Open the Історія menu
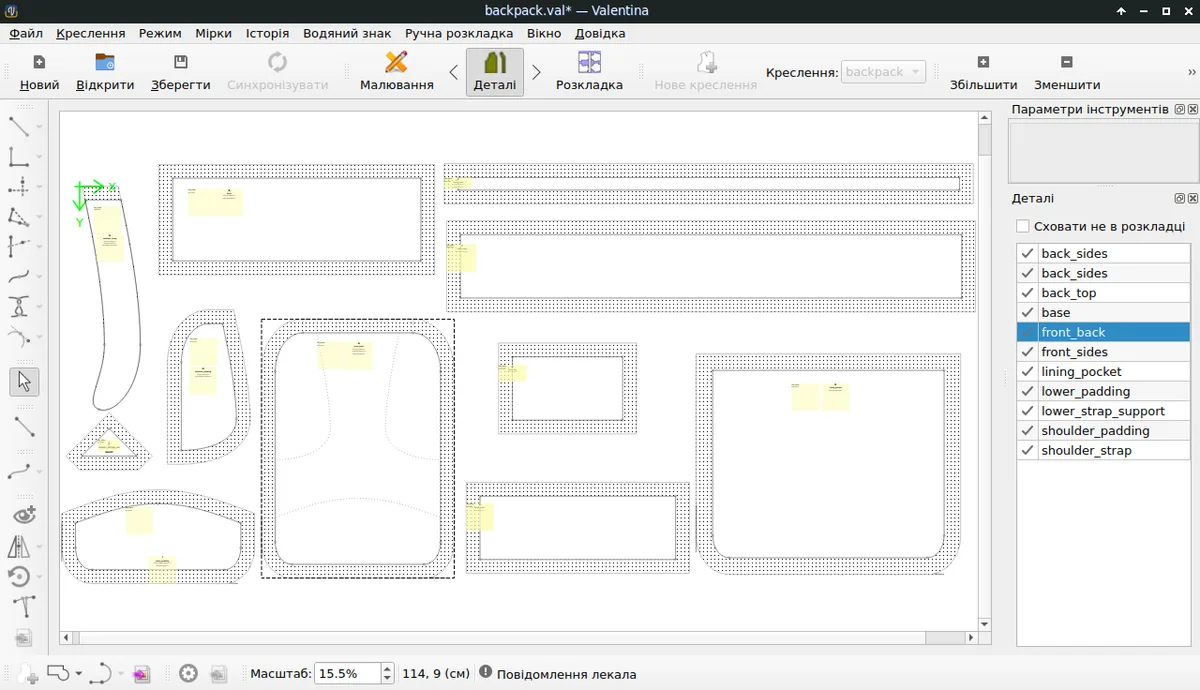Screen dimensions: 1200x690 click(x=268, y=33)
